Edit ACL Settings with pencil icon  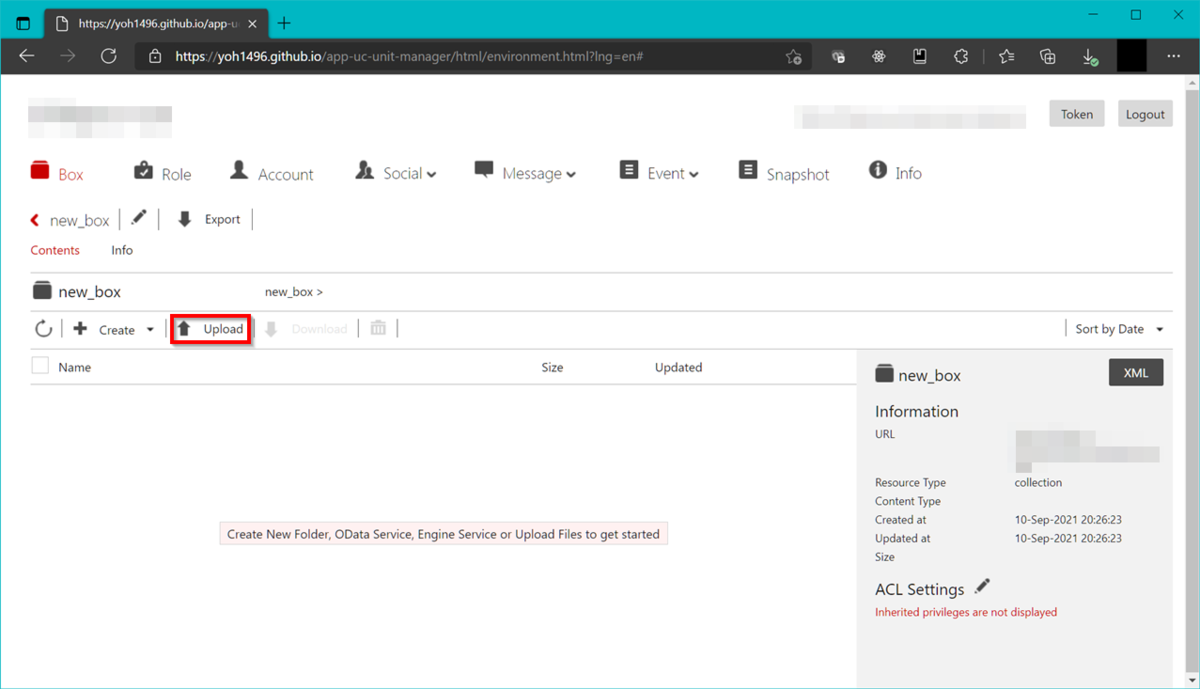(x=982, y=586)
